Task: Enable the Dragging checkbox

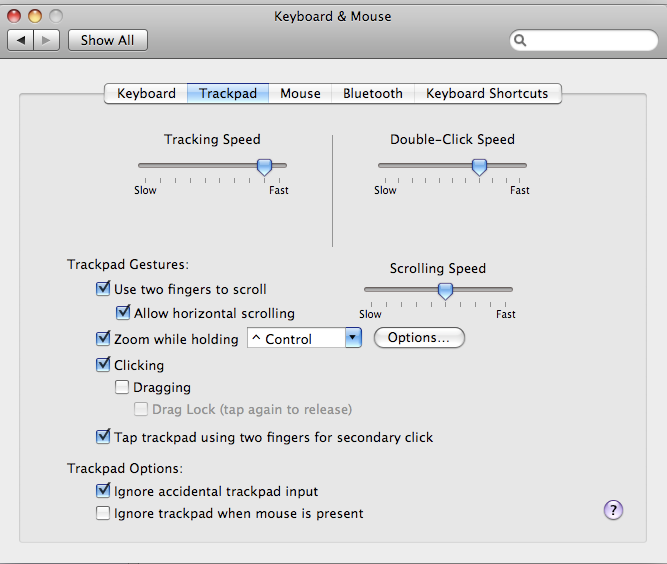Action: coord(122,387)
